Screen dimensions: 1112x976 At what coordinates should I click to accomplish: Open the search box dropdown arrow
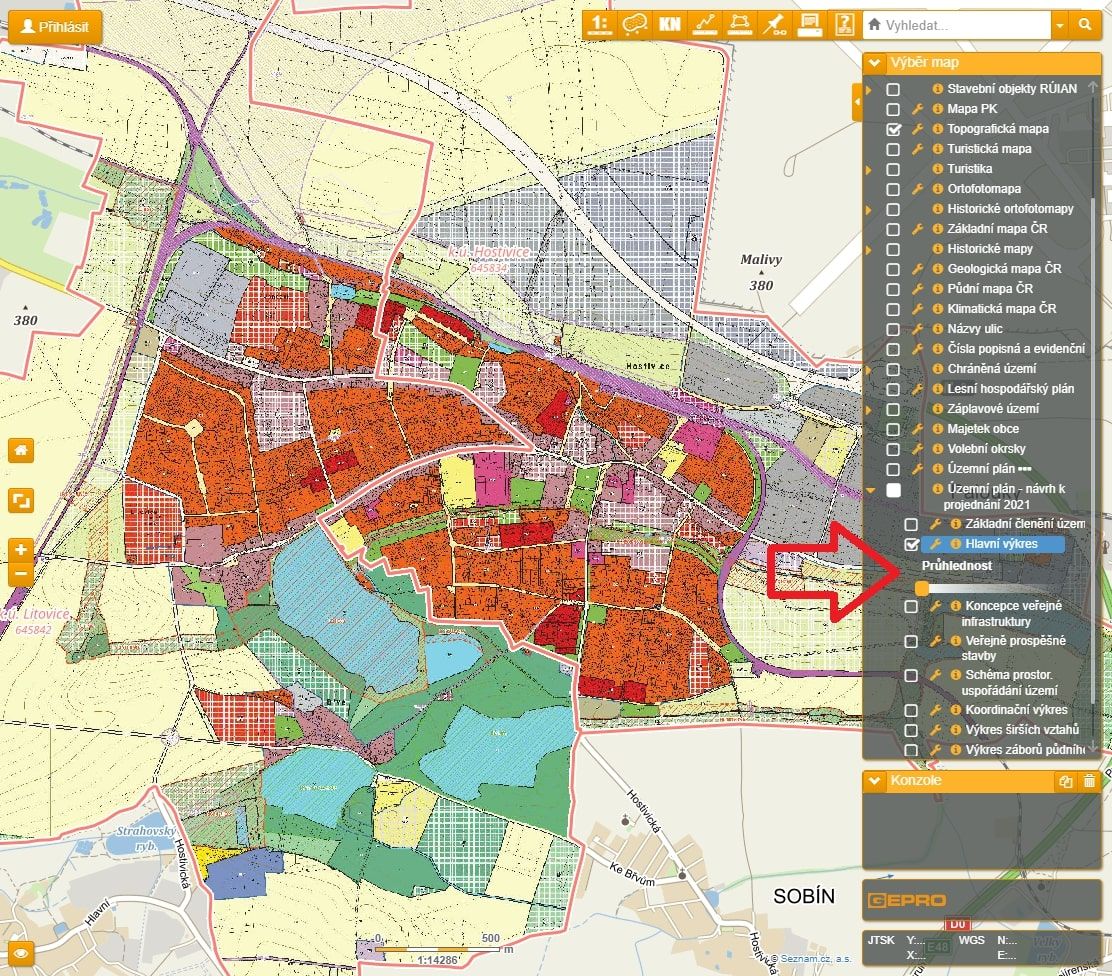(x=1059, y=25)
